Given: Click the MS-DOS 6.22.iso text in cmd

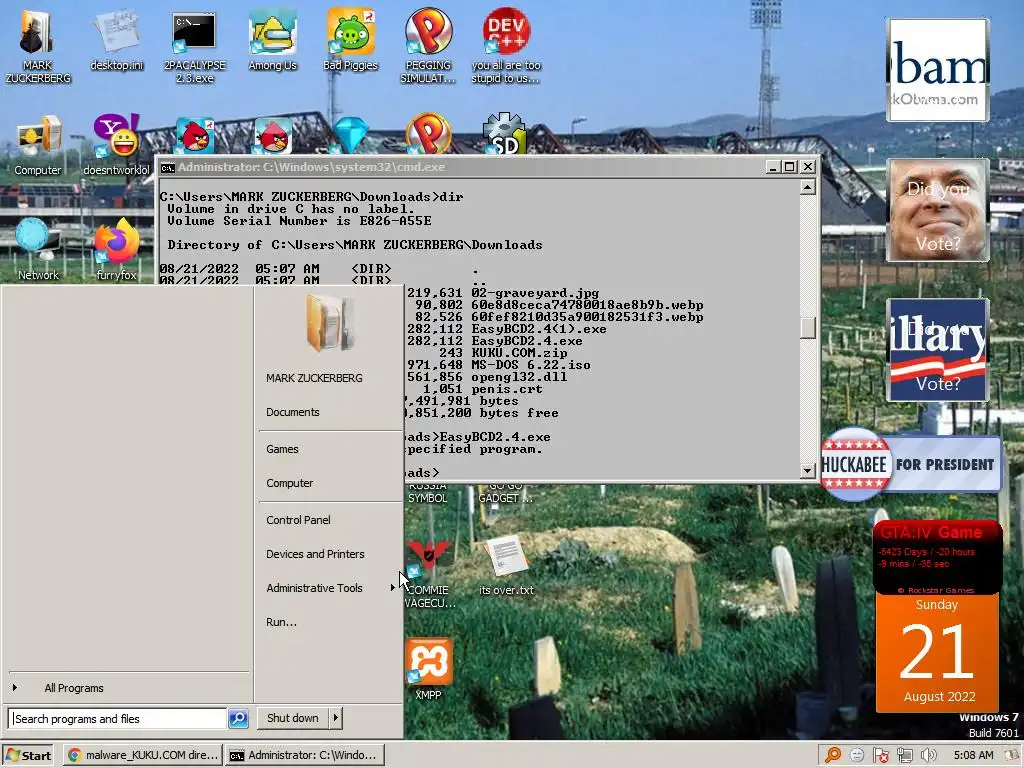Looking at the screenshot, I should tap(530, 365).
